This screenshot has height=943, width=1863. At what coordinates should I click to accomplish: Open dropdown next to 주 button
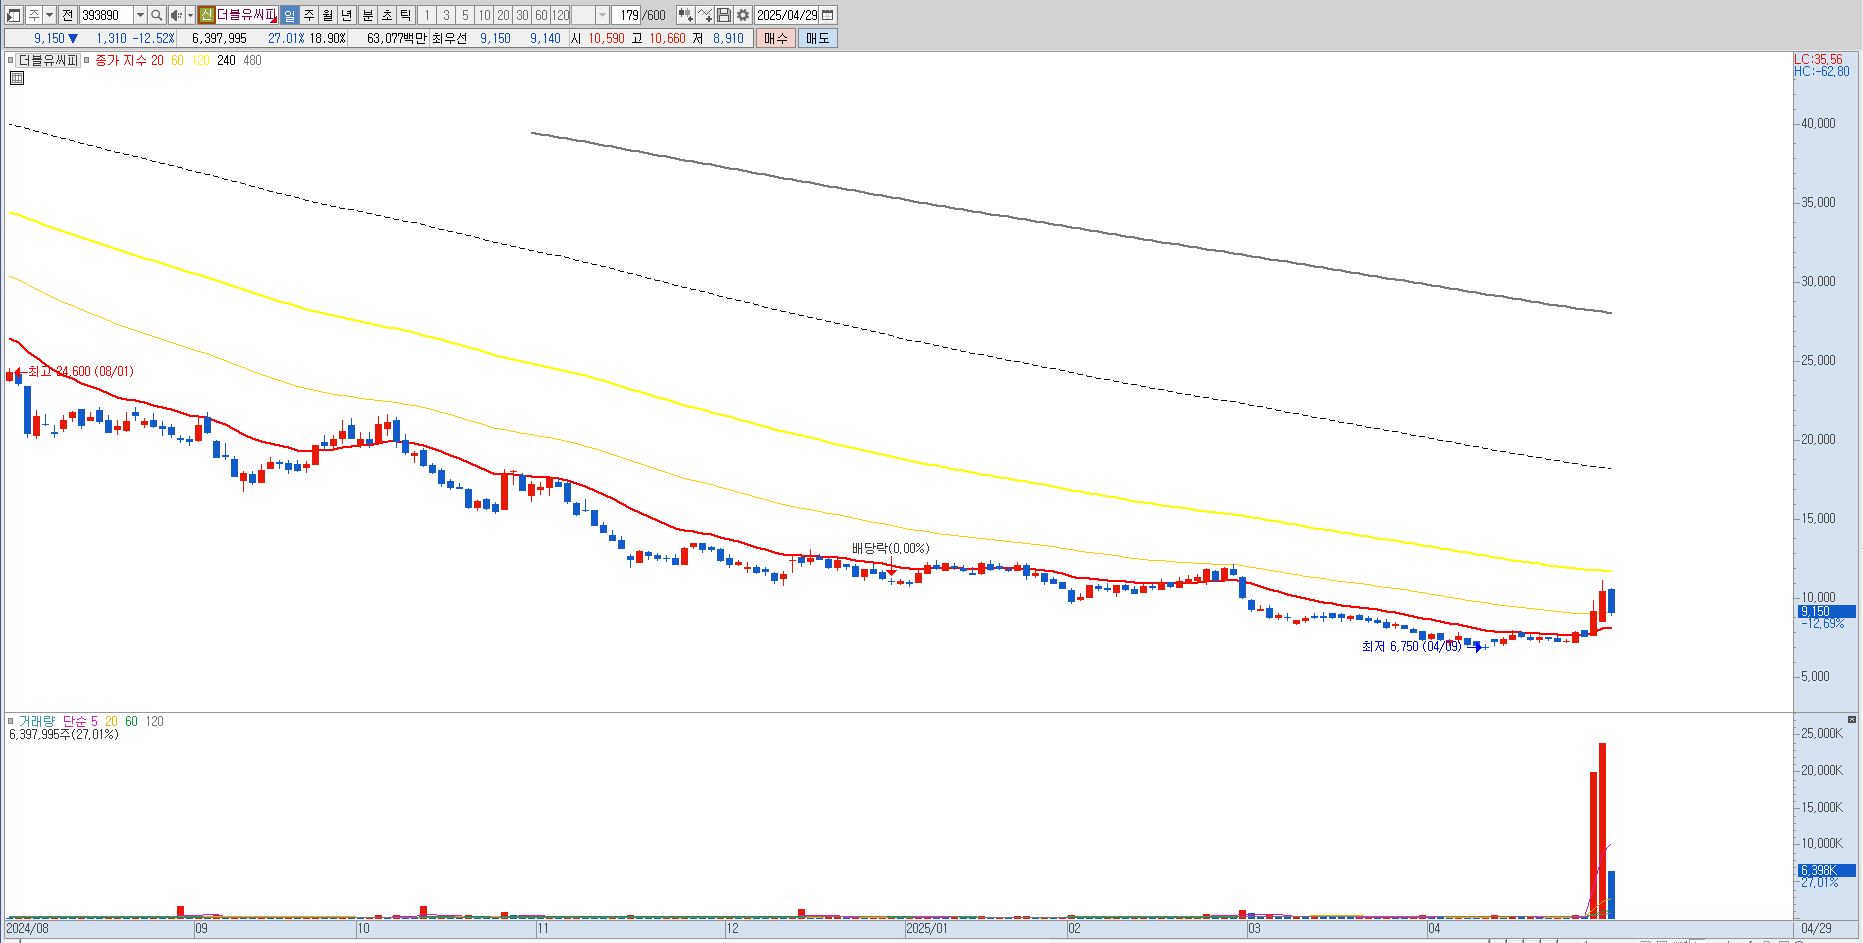point(49,15)
